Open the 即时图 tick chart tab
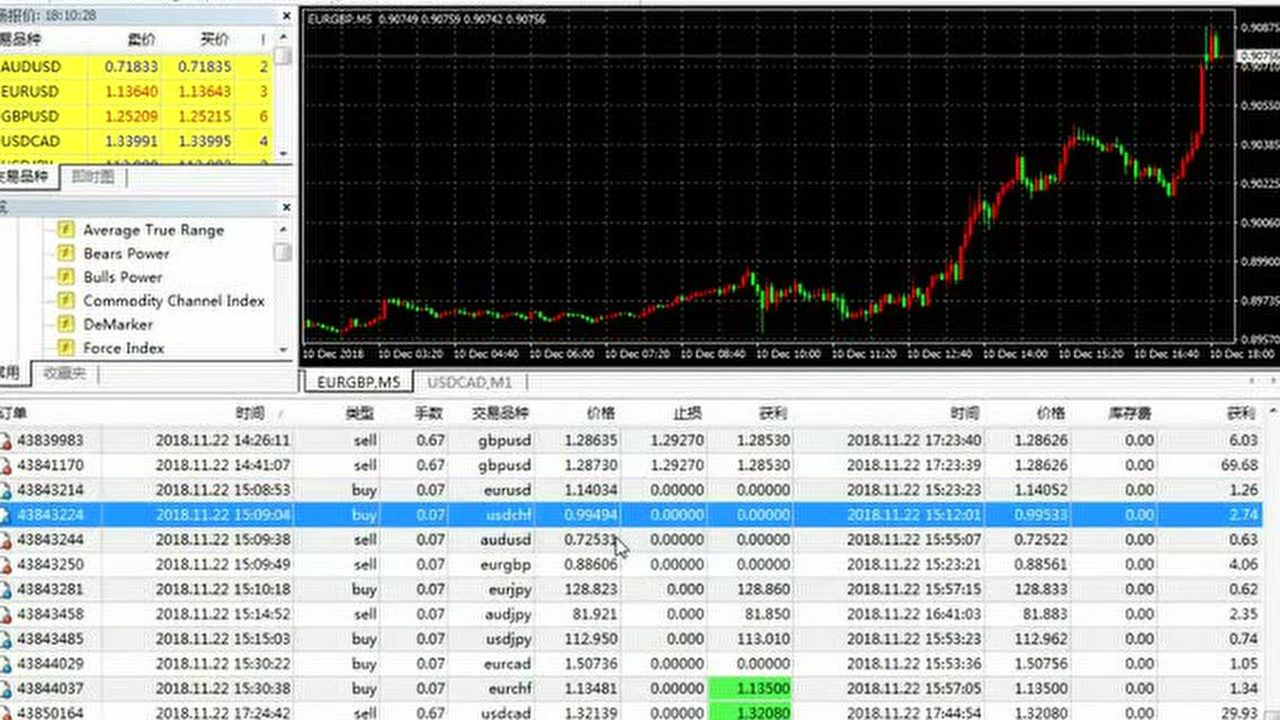 click(x=93, y=177)
